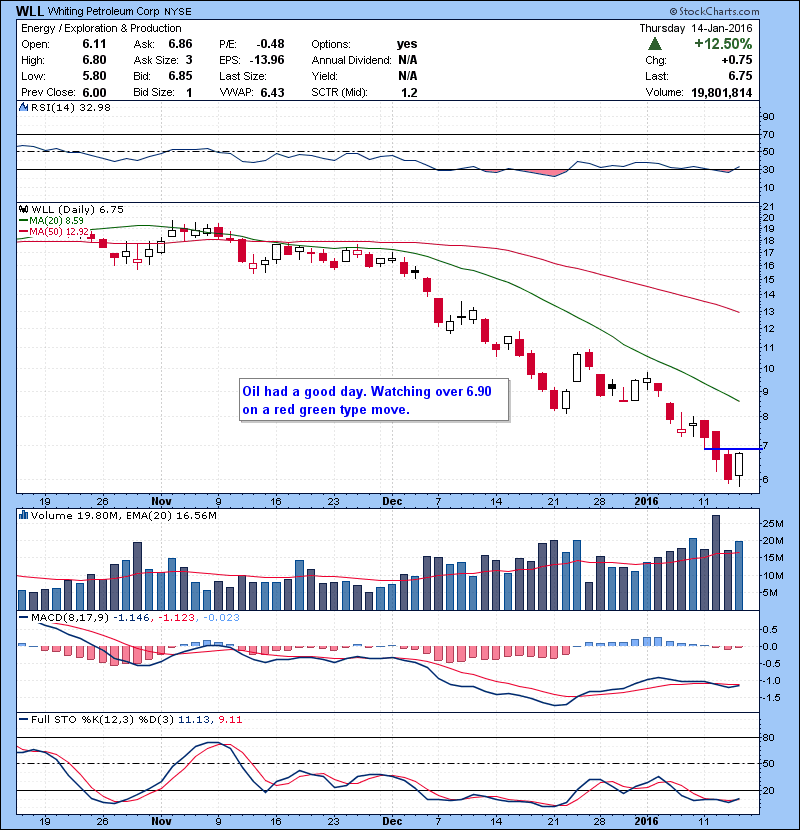The height and width of the screenshot is (830, 800).
Task: Click the WLL ticker symbol in header
Action: click(30, 11)
